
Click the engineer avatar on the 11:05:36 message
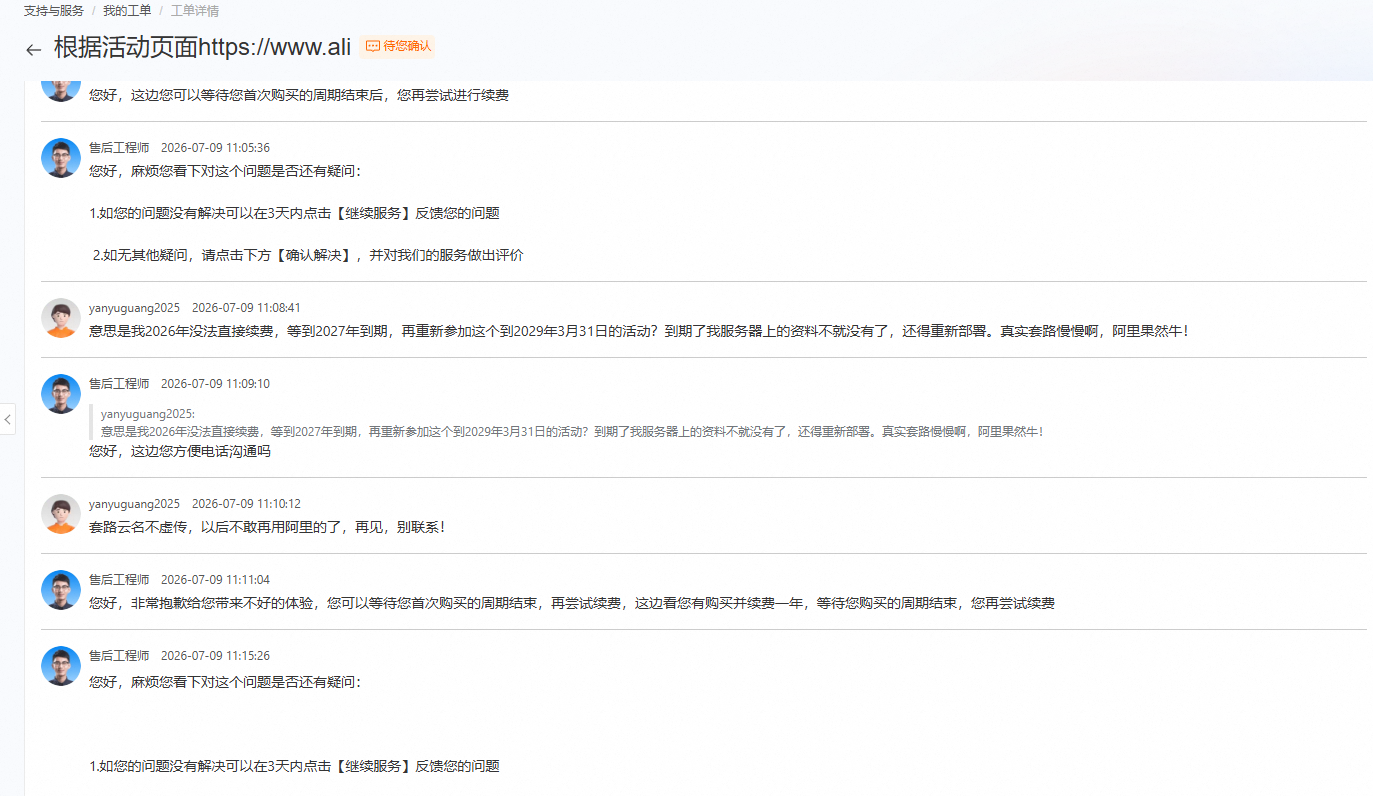[61, 158]
